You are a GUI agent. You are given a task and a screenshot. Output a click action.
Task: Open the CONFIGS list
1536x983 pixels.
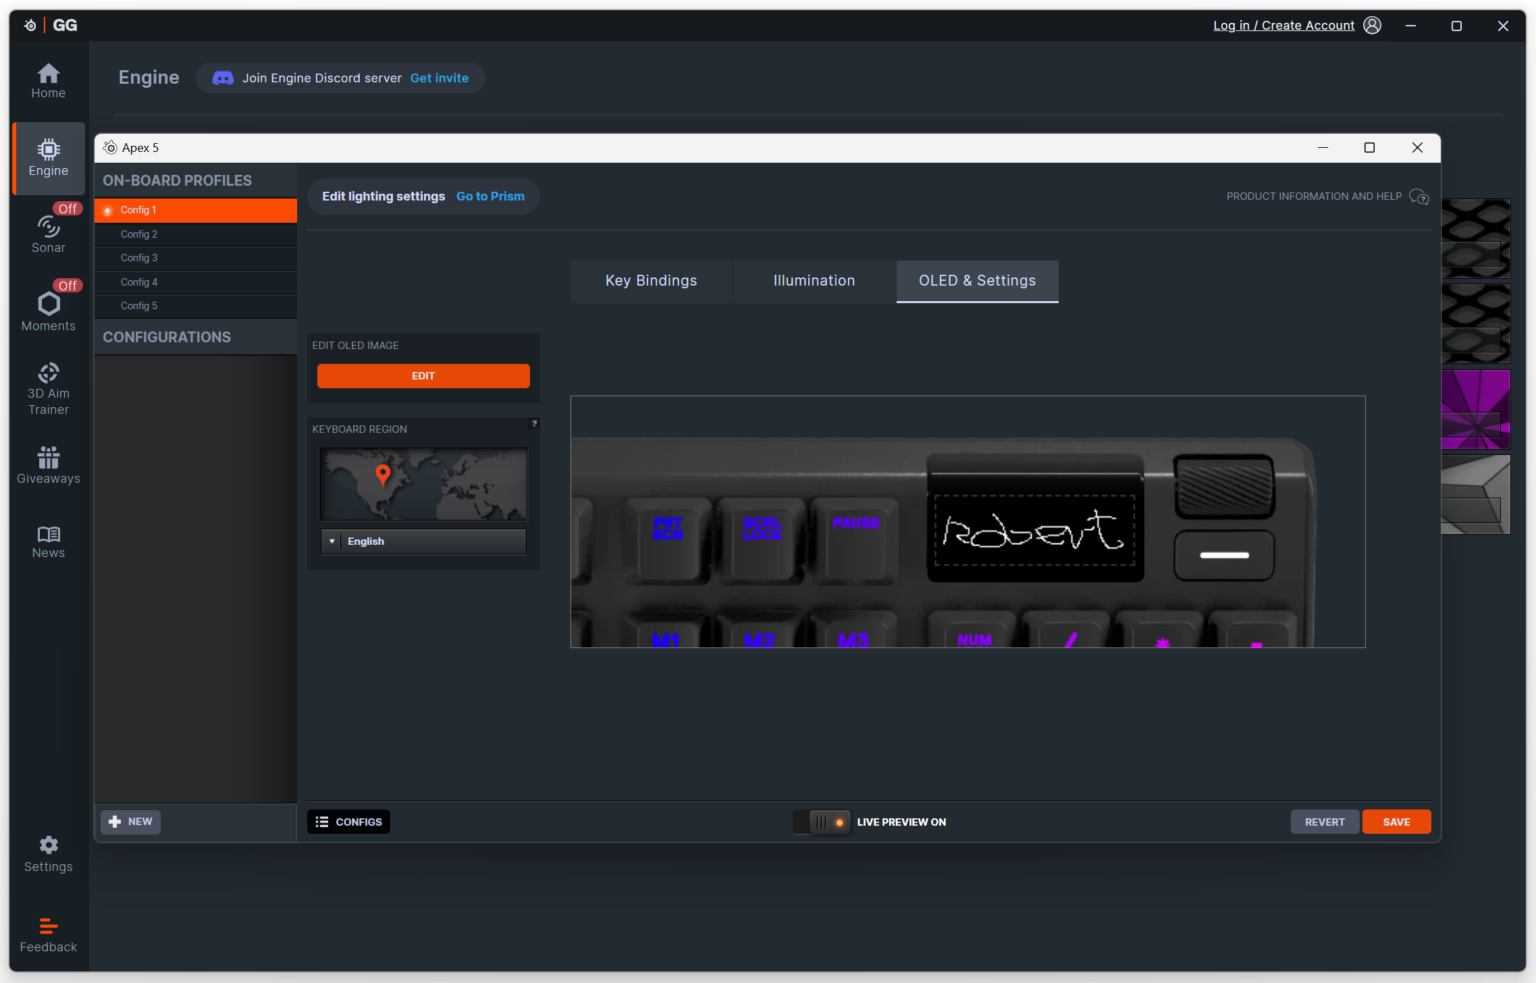coord(348,821)
